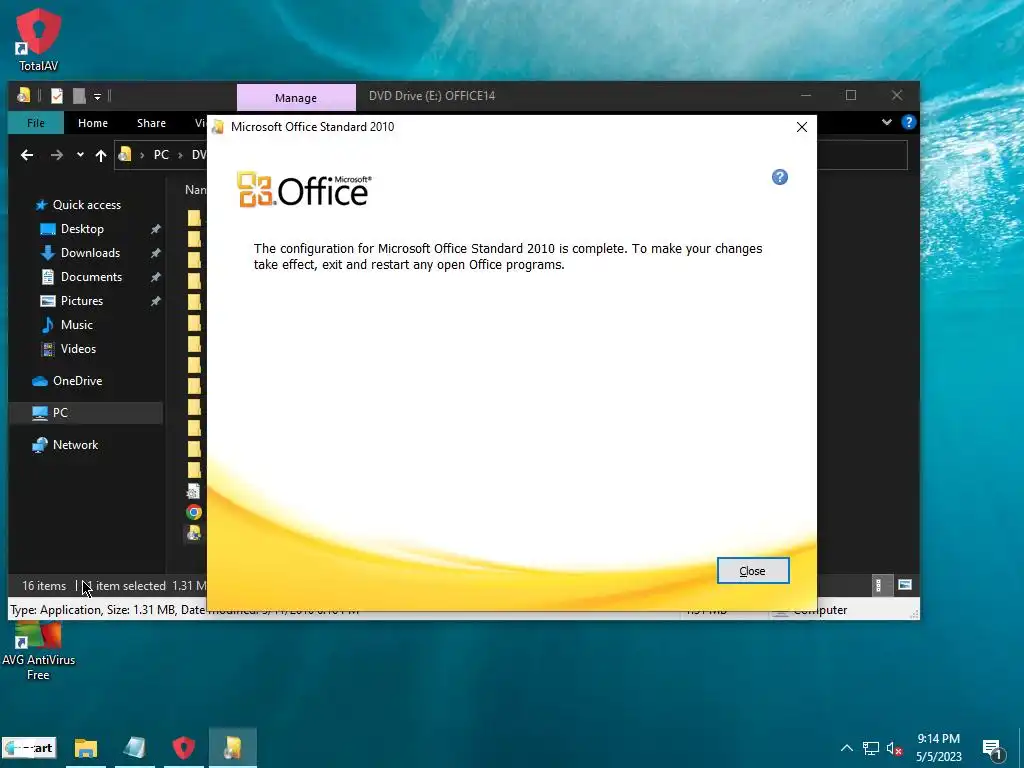Select Pictures in Quick access list
1024x768 pixels.
(x=82, y=301)
